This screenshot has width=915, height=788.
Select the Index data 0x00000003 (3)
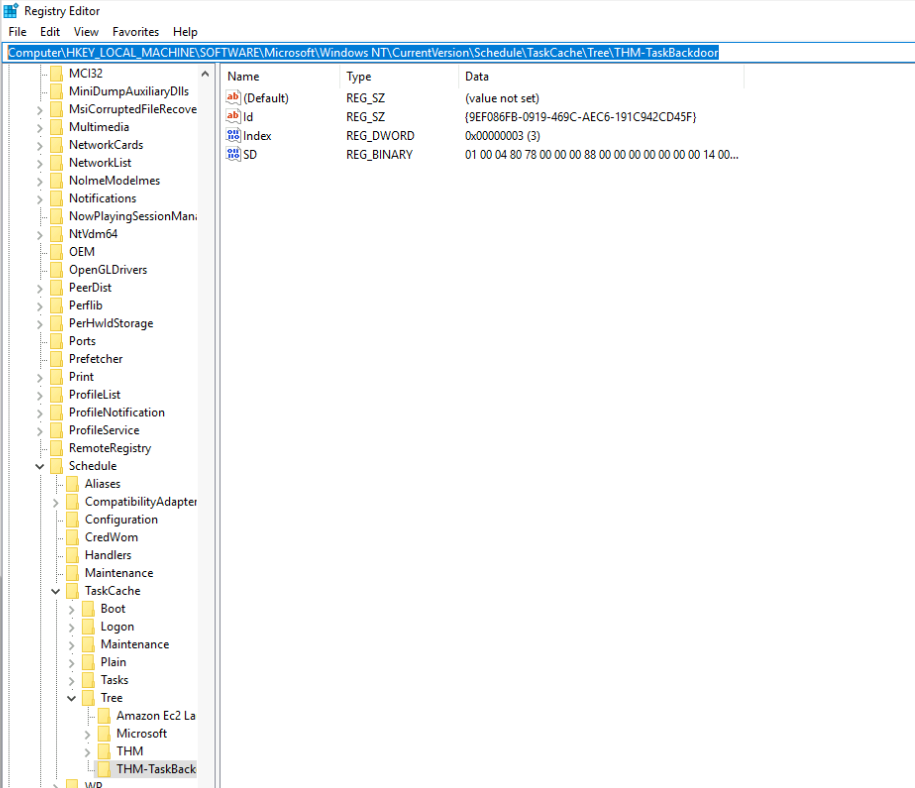pyautogui.click(x=502, y=136)
